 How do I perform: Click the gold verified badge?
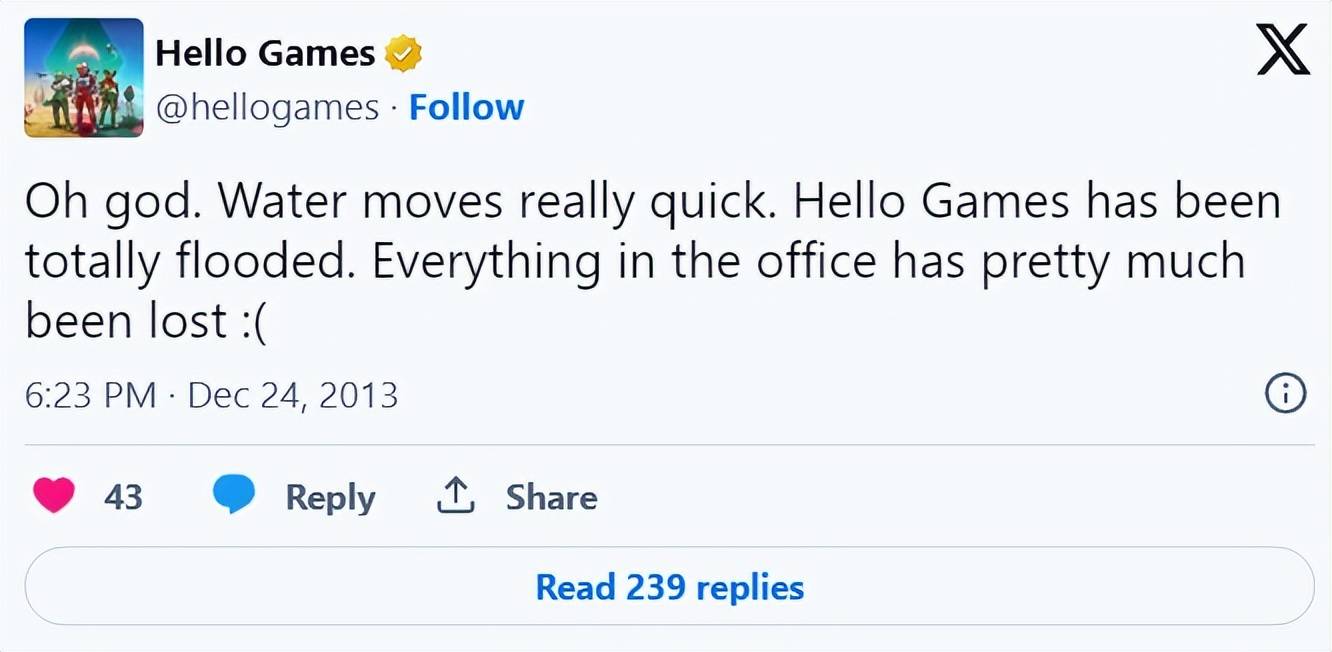tap(403, 53)
